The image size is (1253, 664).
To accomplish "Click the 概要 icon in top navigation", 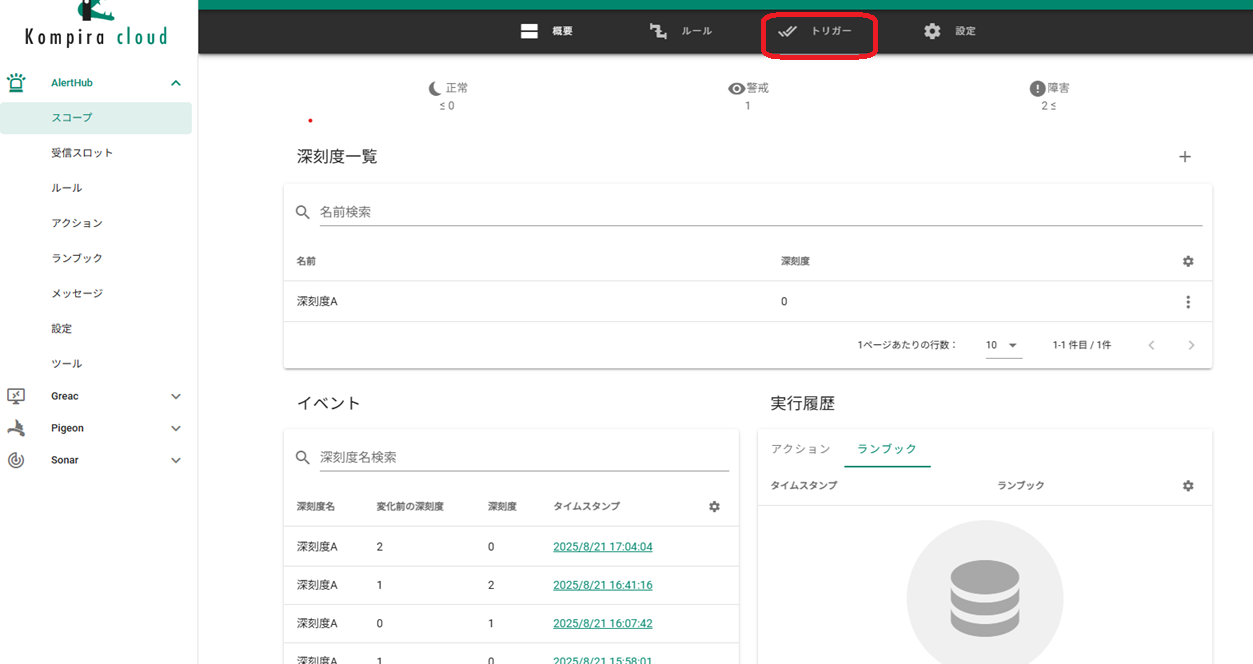I will tap(530, 31).
